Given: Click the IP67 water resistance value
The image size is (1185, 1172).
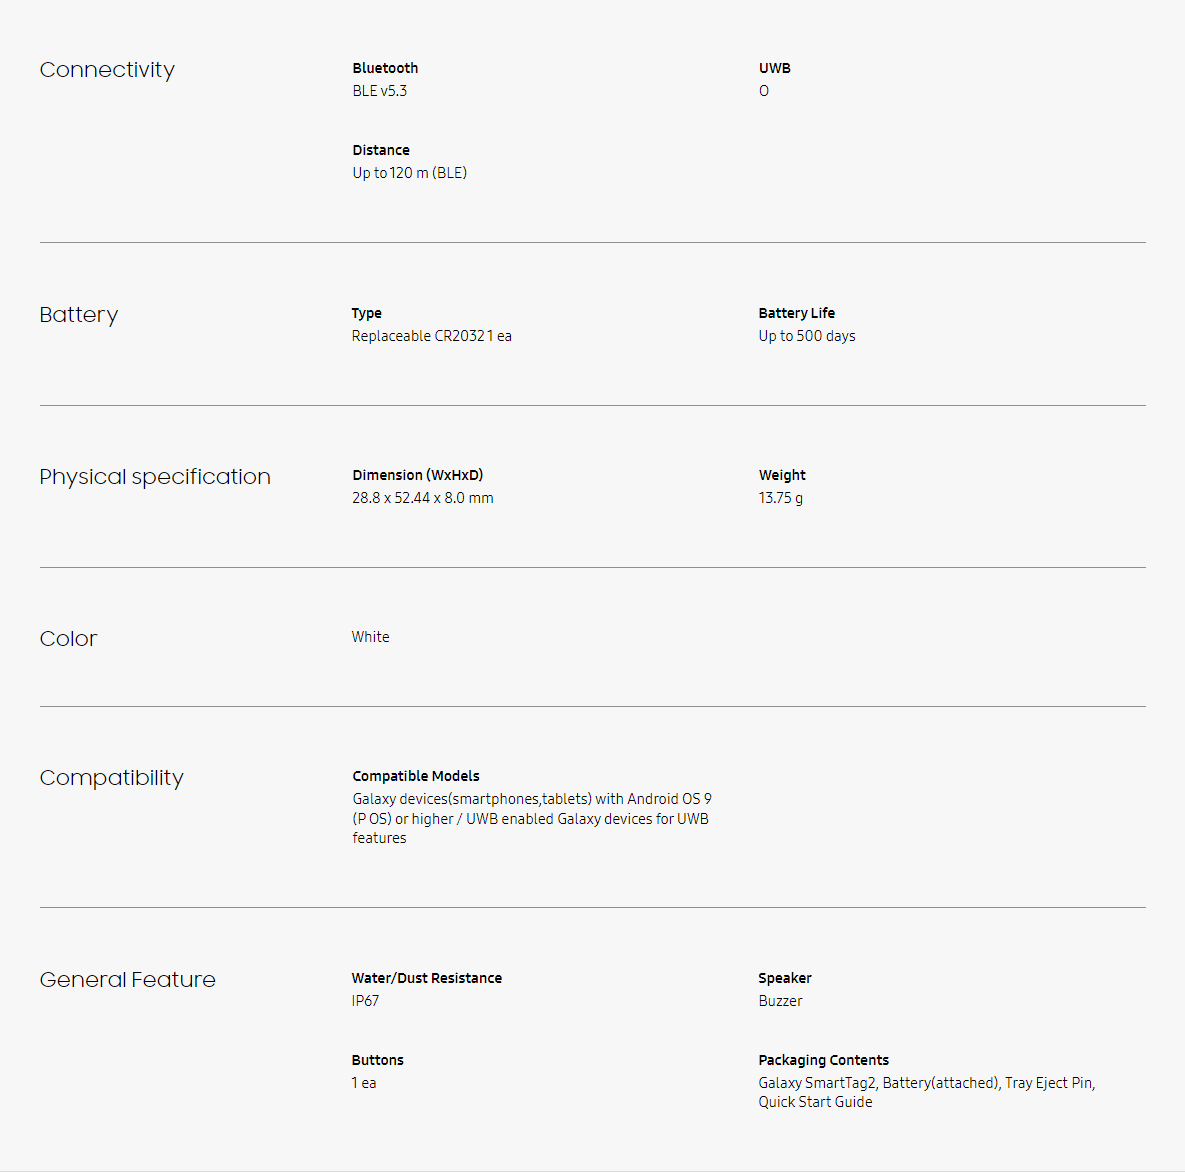Looking at the screenshot, I should [x=365, y=1000].
